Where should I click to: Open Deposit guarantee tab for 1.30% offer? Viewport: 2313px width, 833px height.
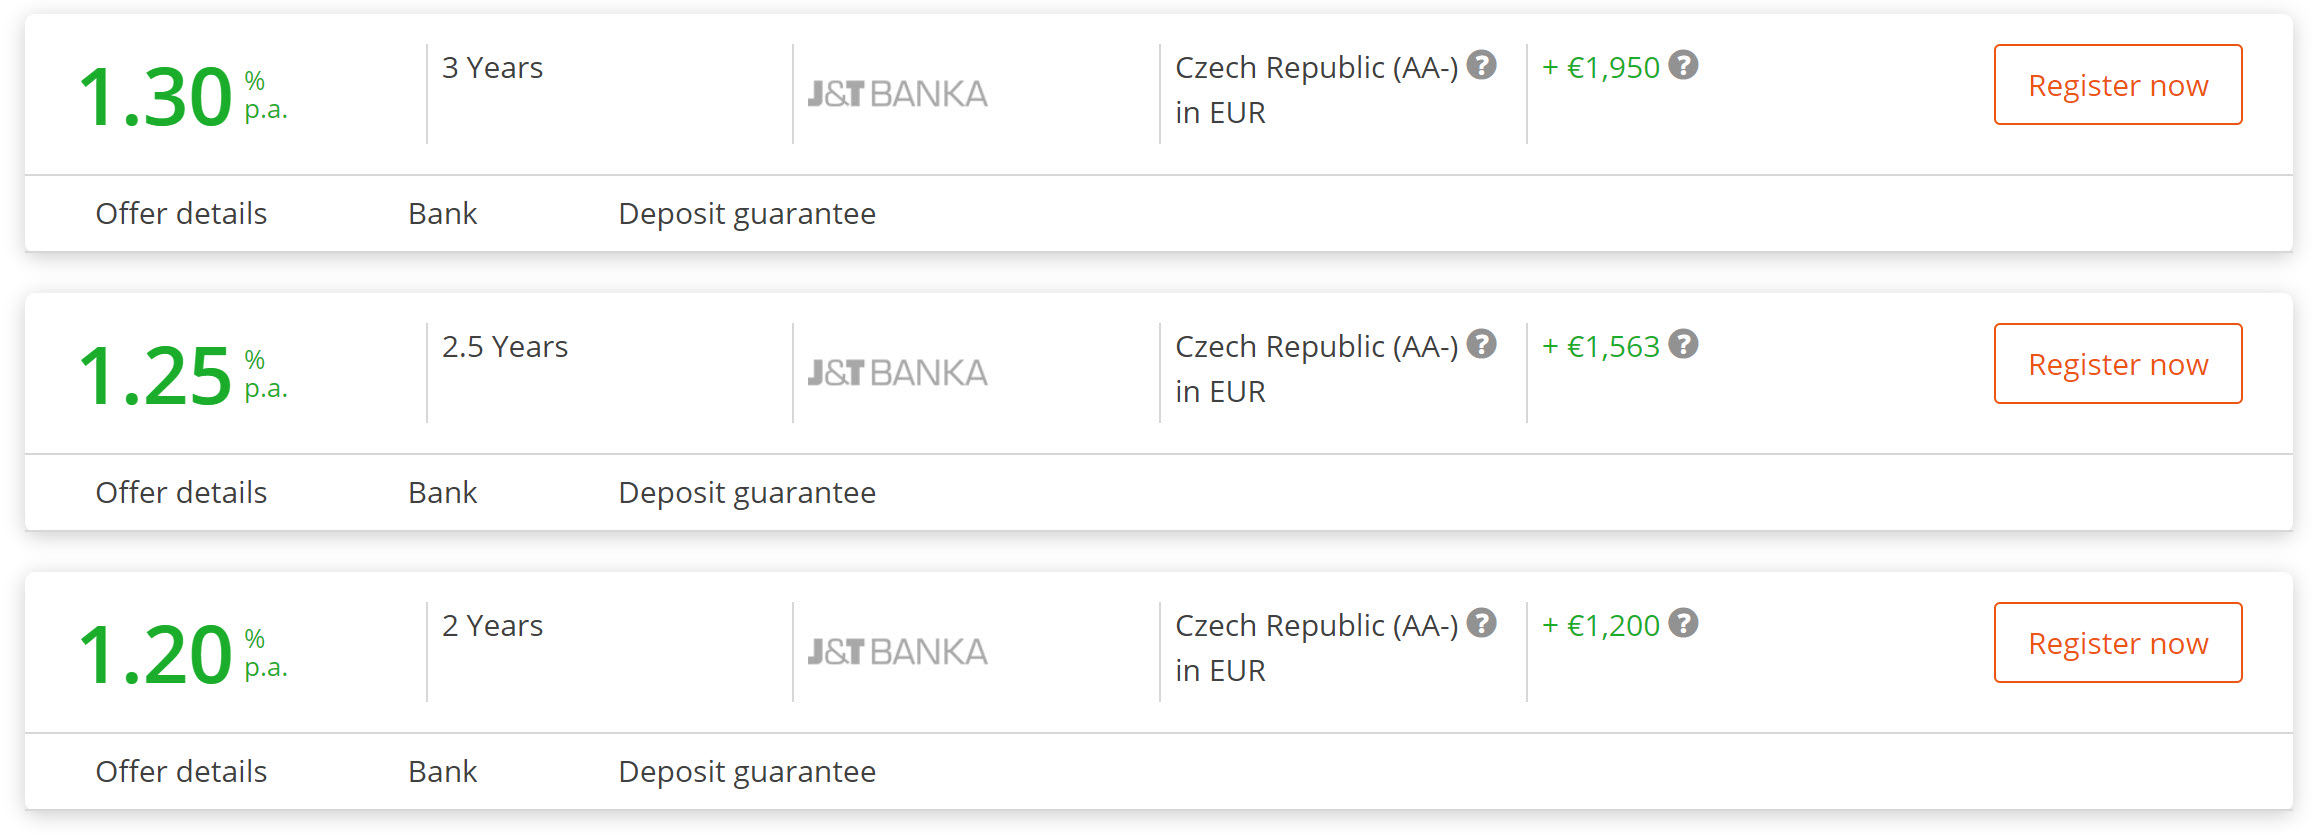pos(747,214)
